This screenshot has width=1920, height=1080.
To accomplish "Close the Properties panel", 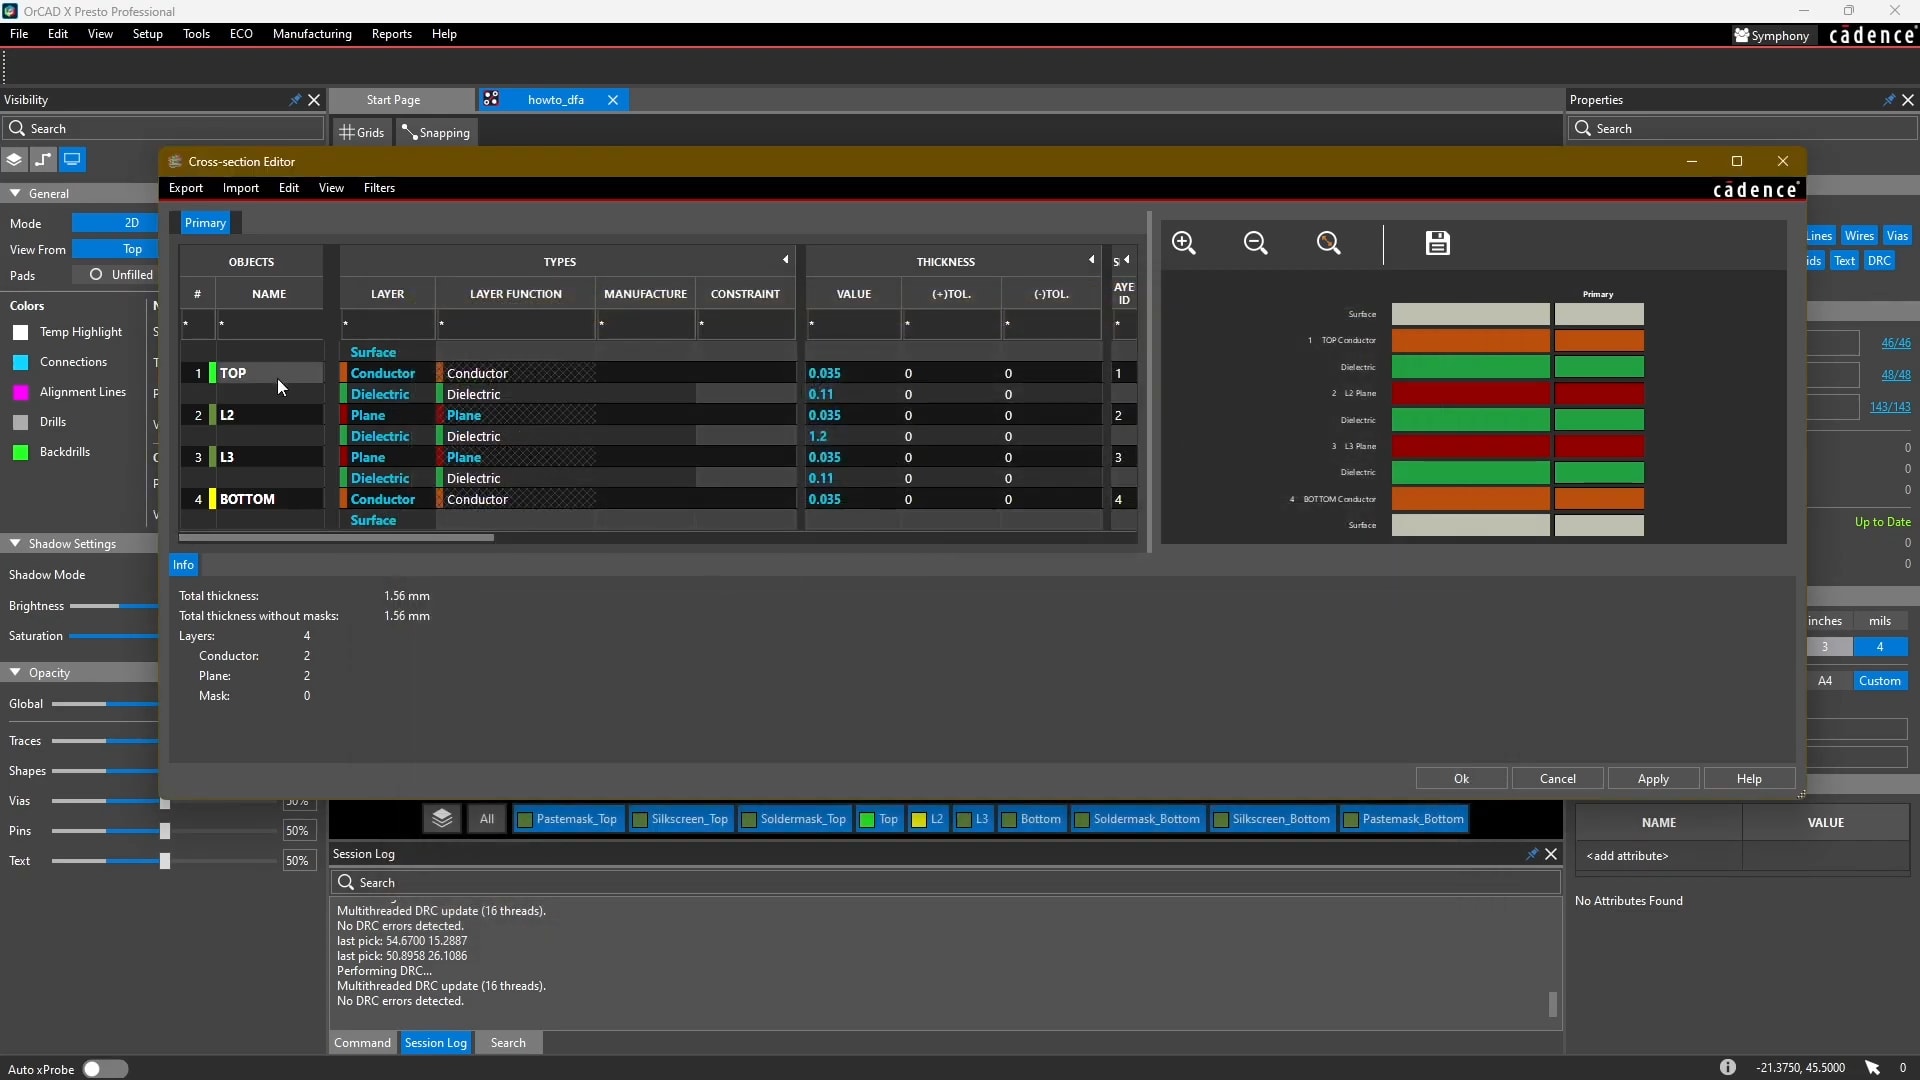I will point(1908,100).
